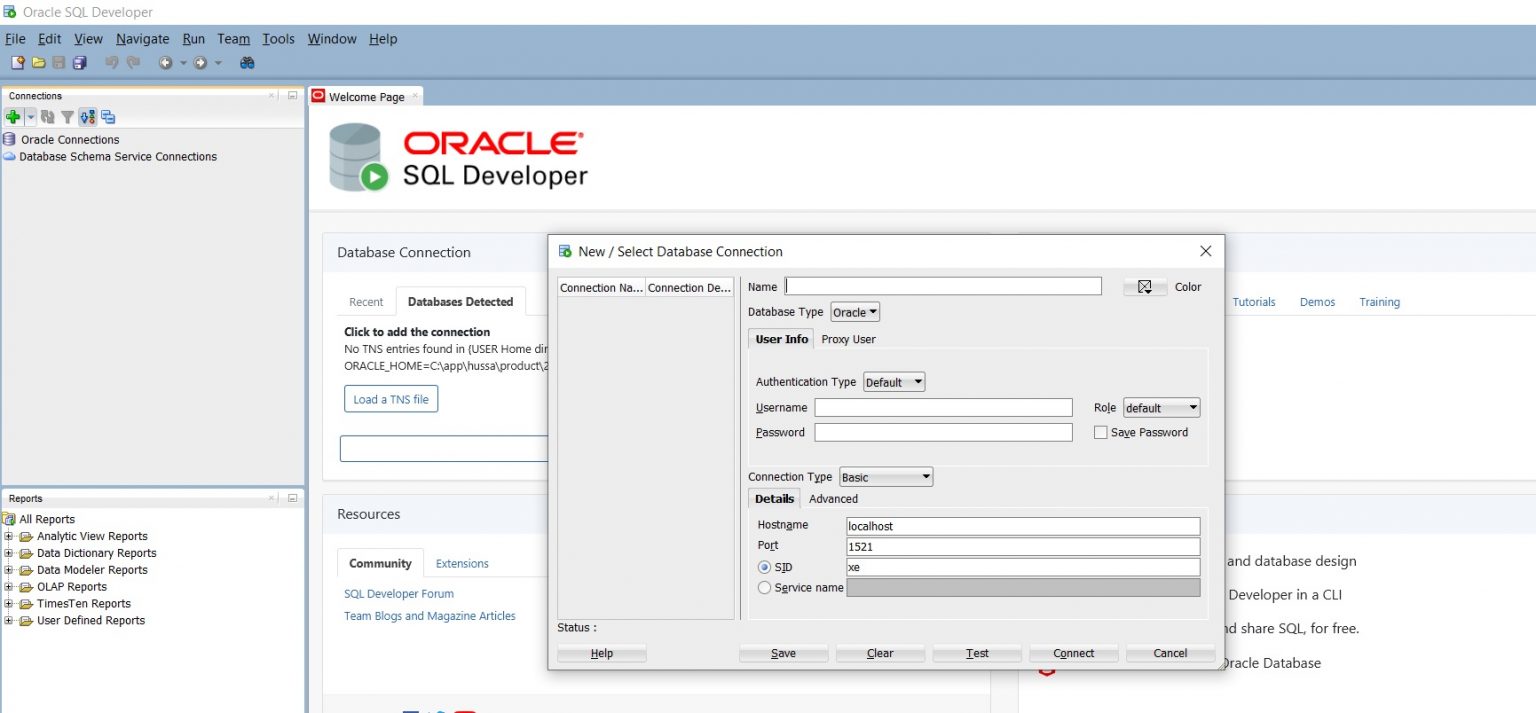Click the green plus New Connection icon

click(x=13, y=117)
